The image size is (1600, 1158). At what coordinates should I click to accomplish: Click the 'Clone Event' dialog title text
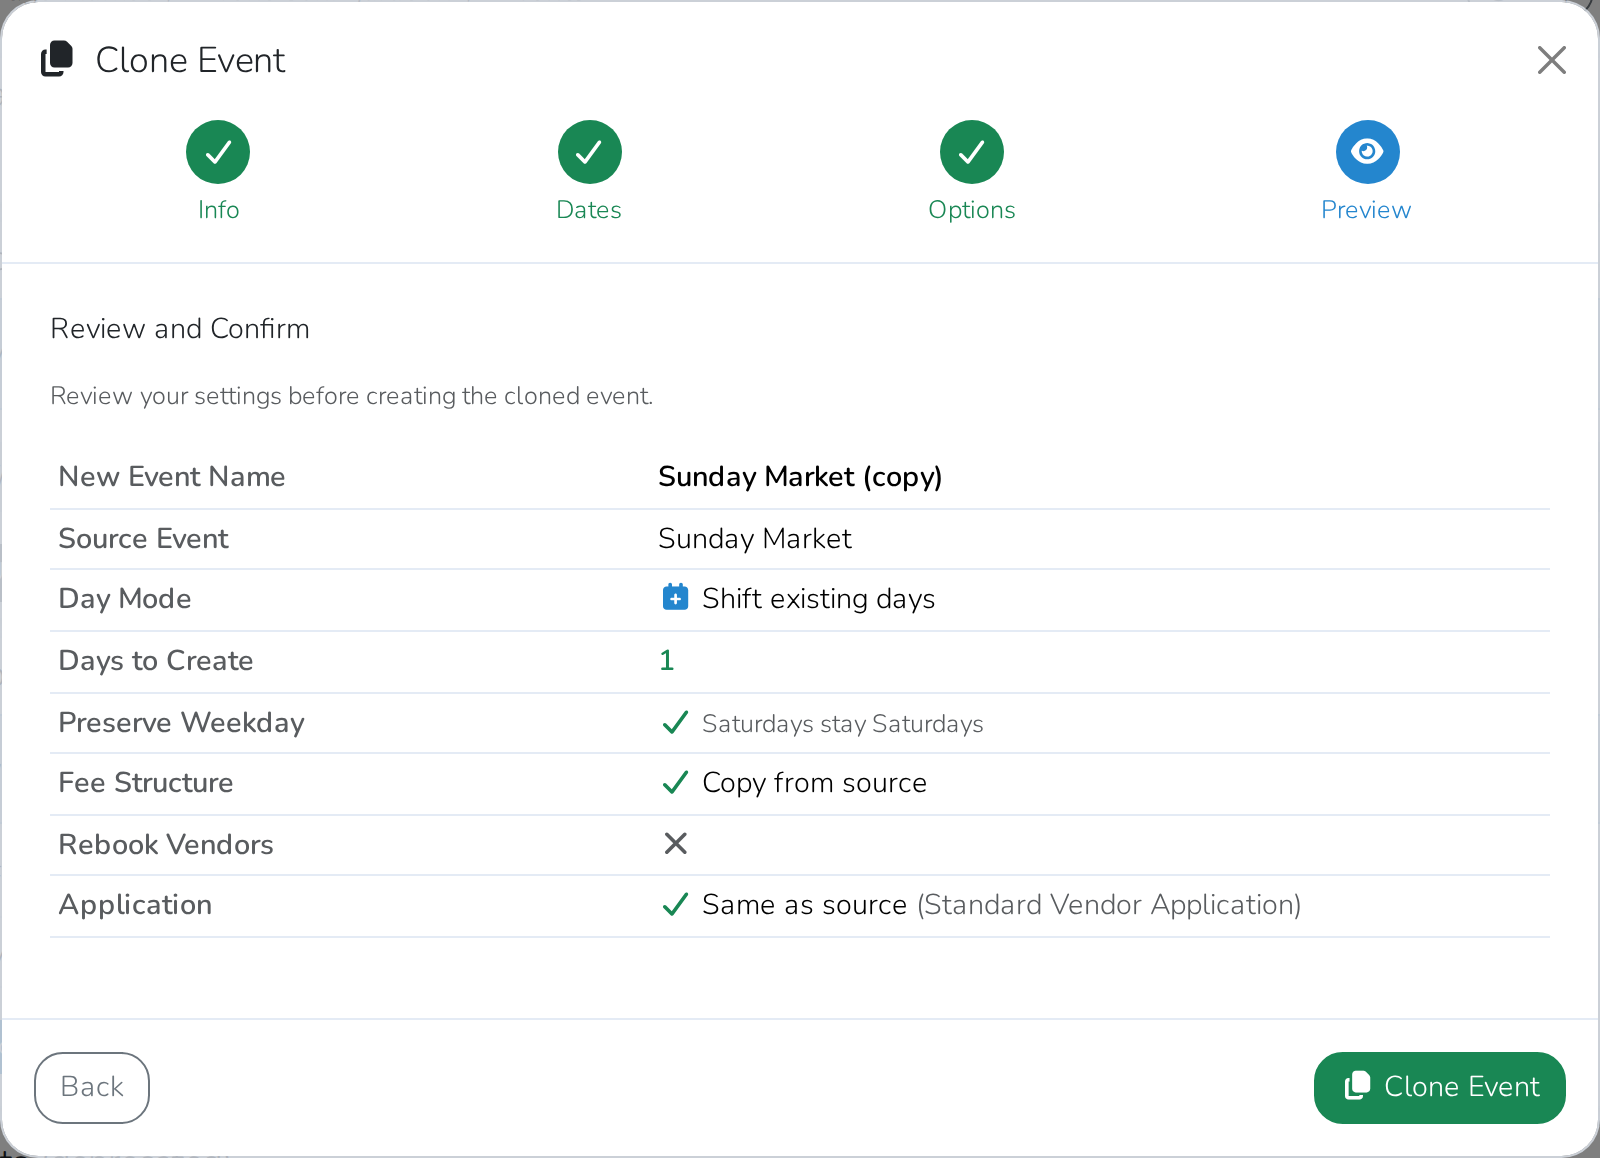coord(190,60)
